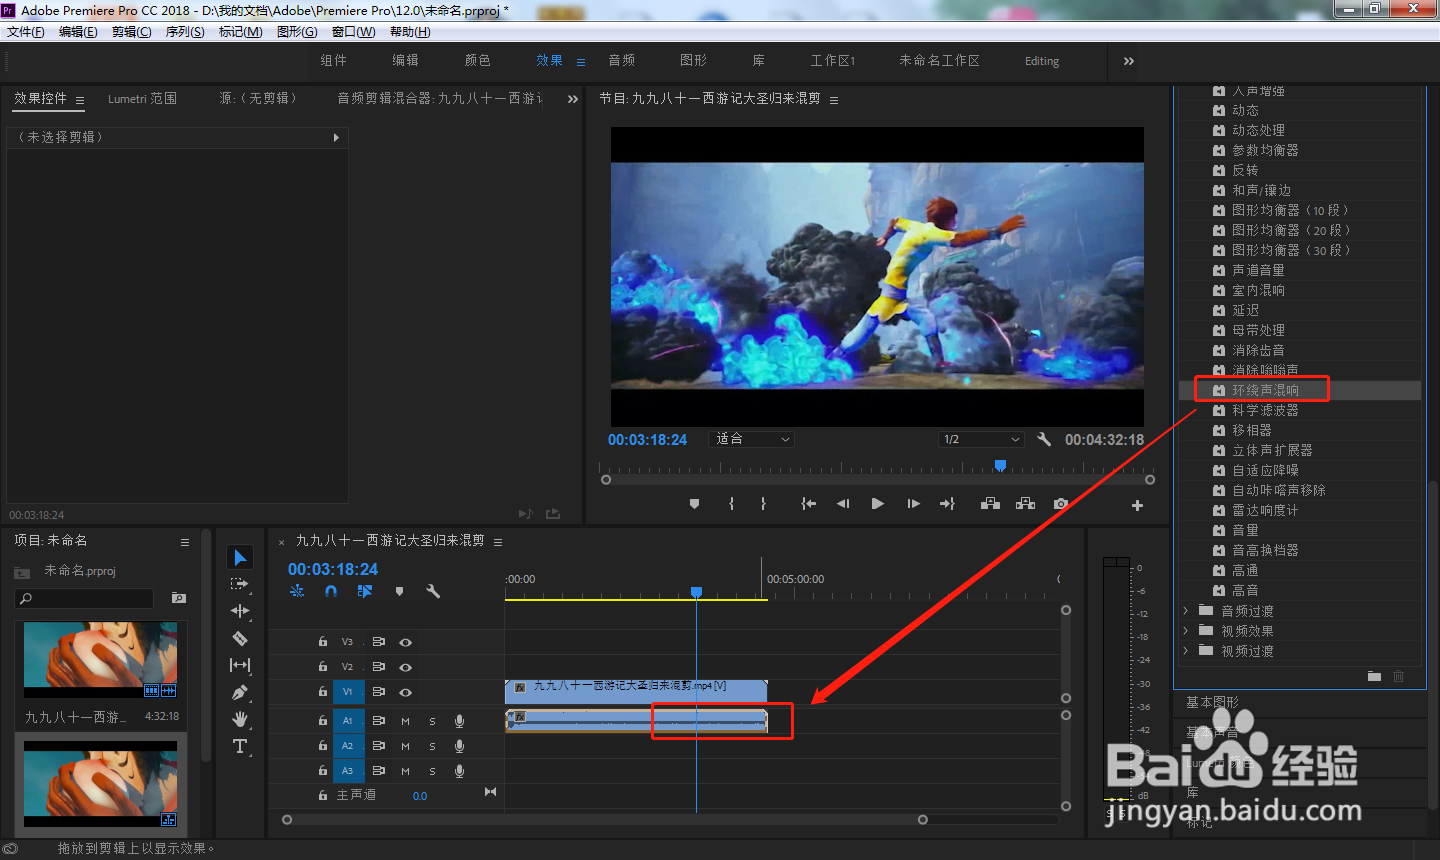1440x860 pixels.
Task: Select the Ripple Edit tool
Action: click(x=240, y=611)
